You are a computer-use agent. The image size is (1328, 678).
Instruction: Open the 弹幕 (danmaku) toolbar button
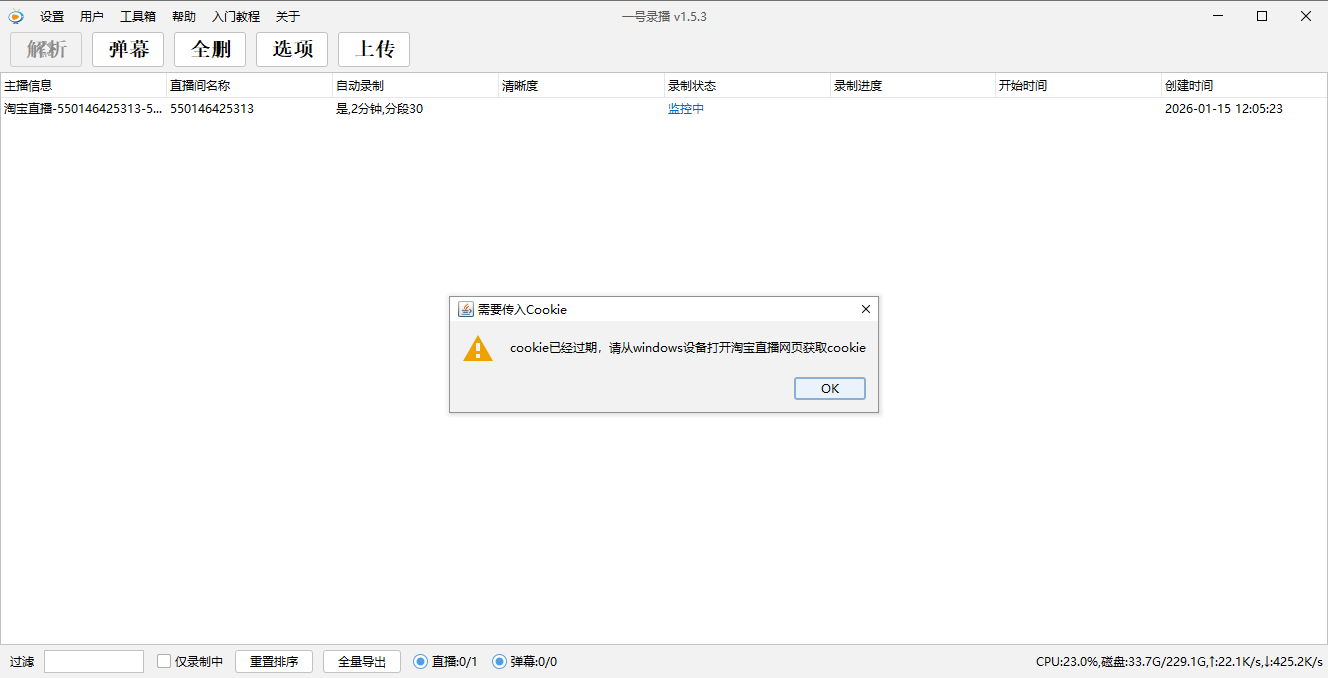[127, 49]
